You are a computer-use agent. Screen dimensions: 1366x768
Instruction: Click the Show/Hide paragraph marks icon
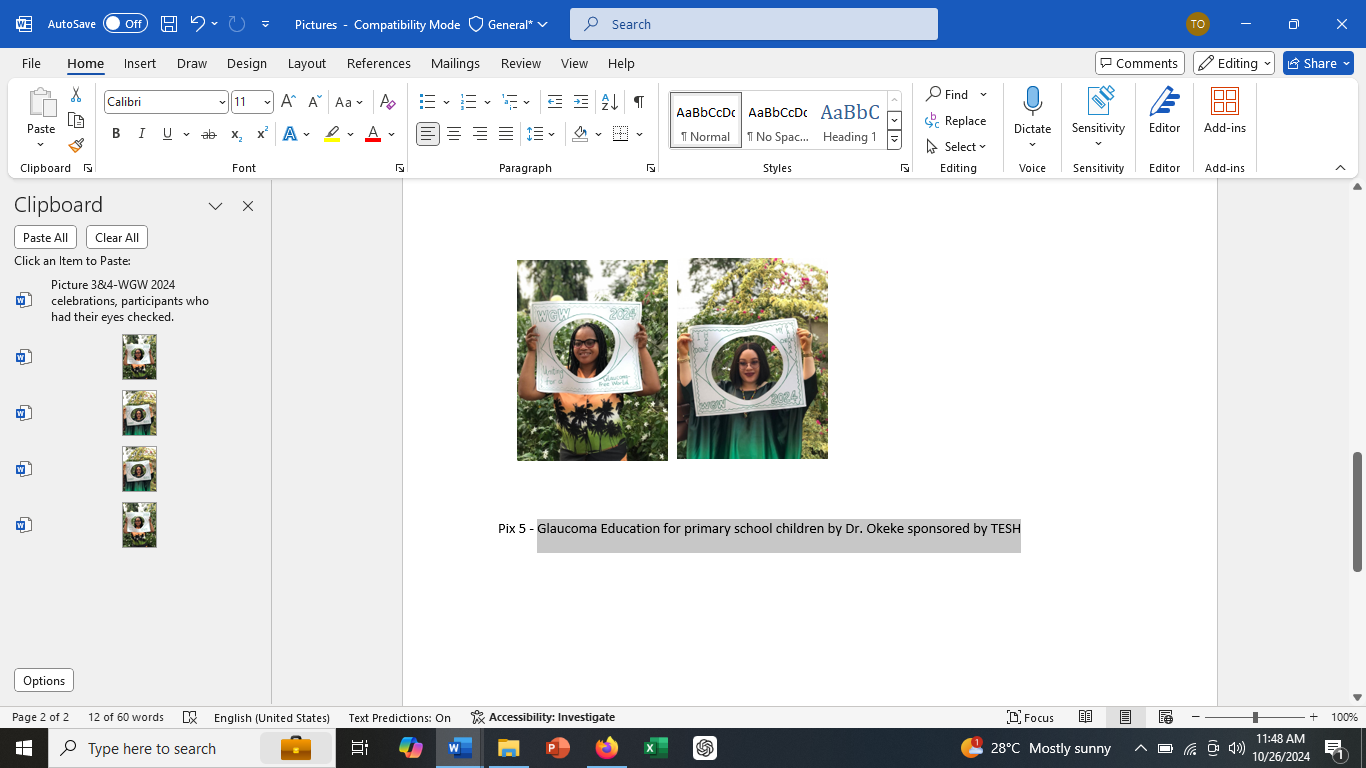(638, 102)
